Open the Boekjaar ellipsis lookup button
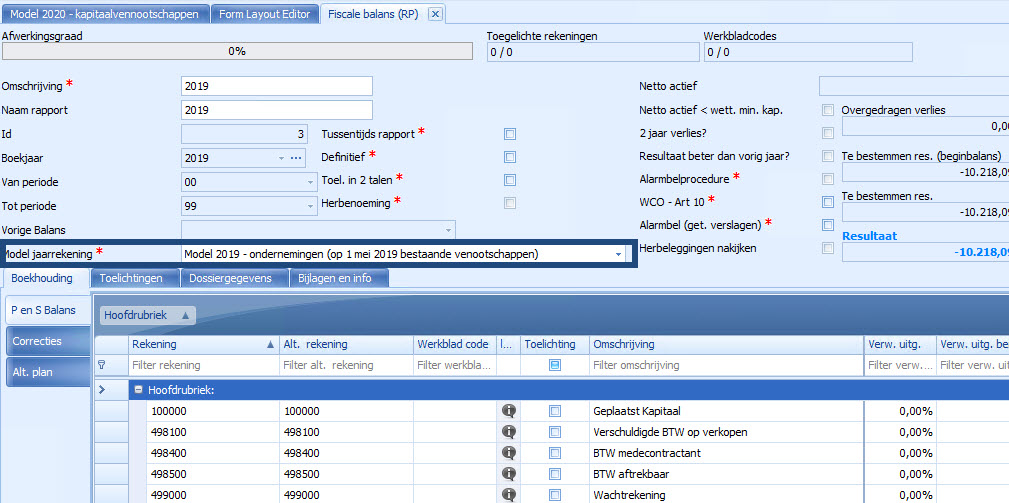This screenshot has width=1009, height=503. (x=296, y=158)
